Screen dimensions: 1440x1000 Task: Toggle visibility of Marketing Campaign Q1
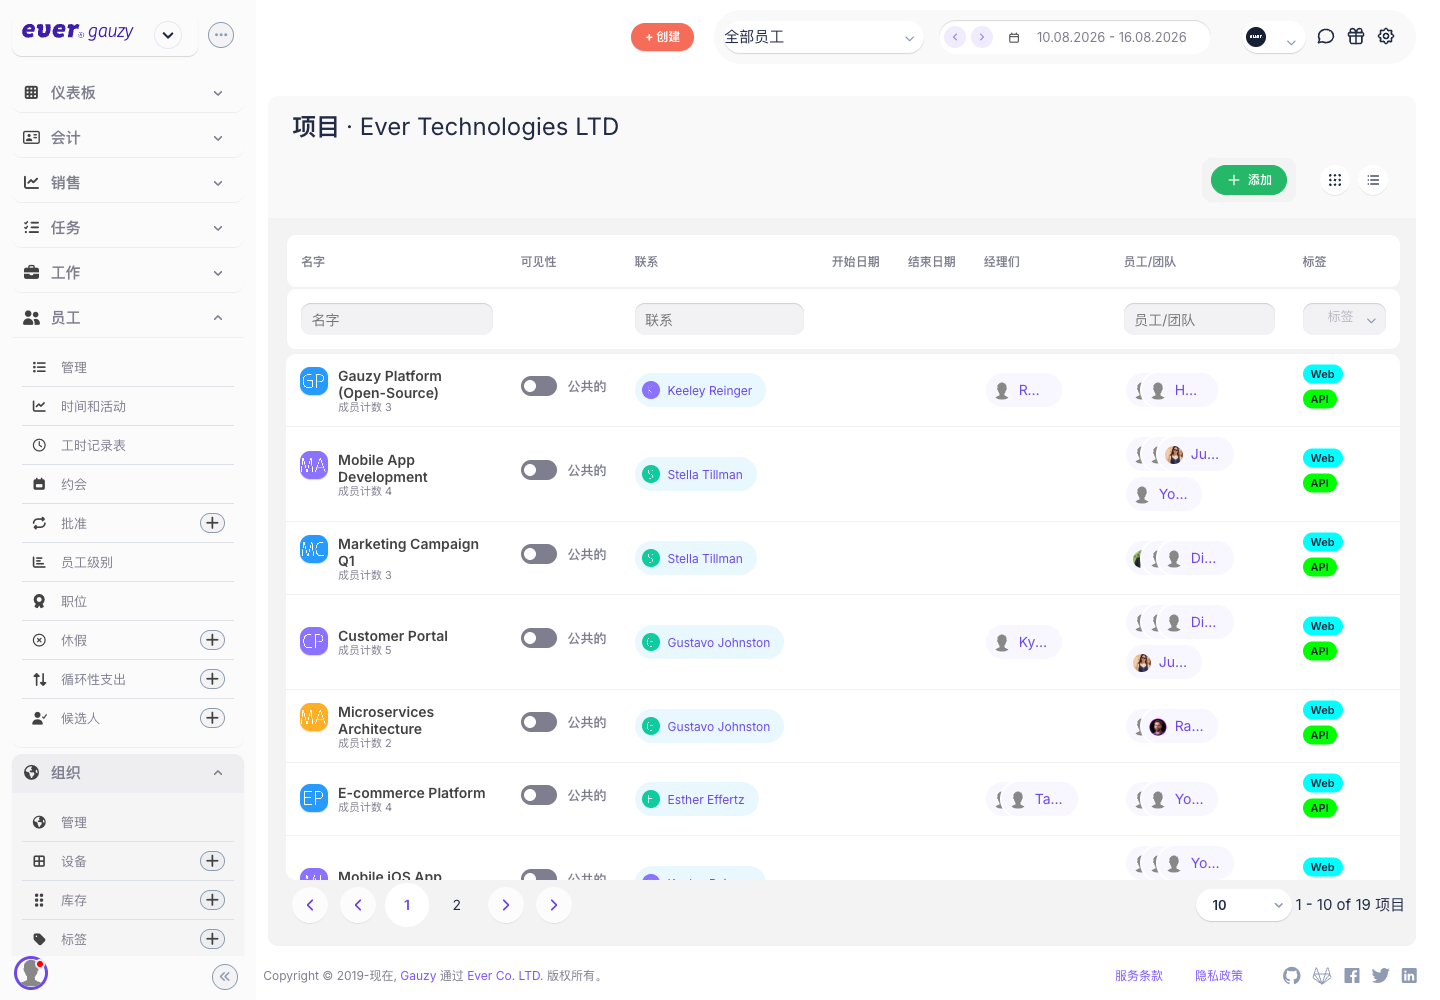click(539, 554)
